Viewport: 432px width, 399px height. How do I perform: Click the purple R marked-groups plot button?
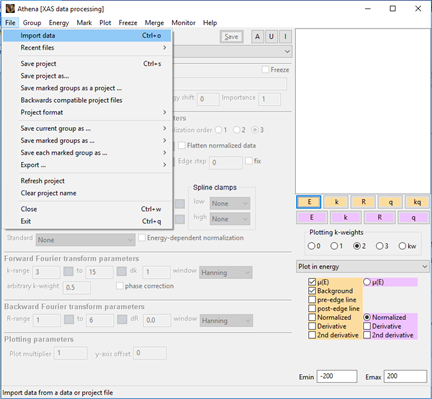[x=380, y=217]
